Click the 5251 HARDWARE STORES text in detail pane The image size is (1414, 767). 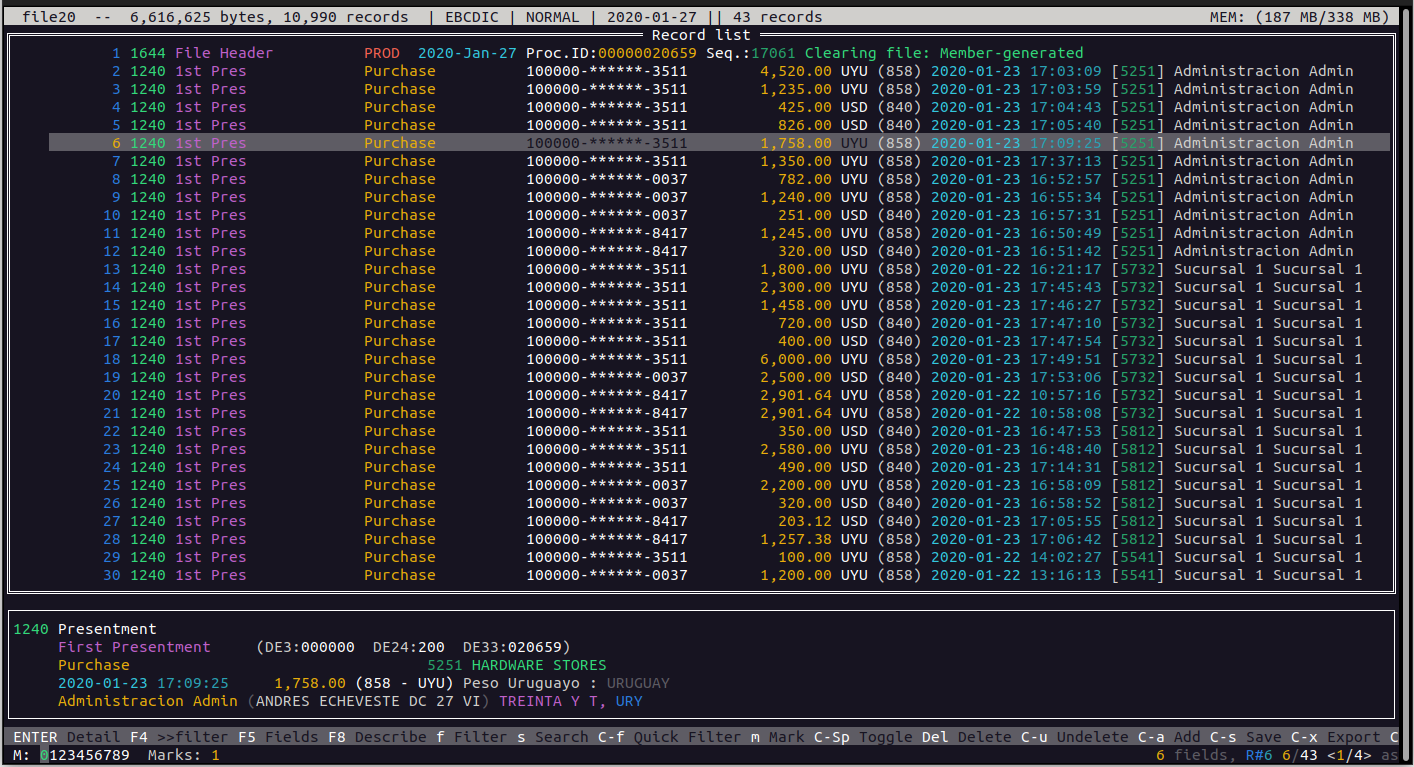click(x=516, y=665)
